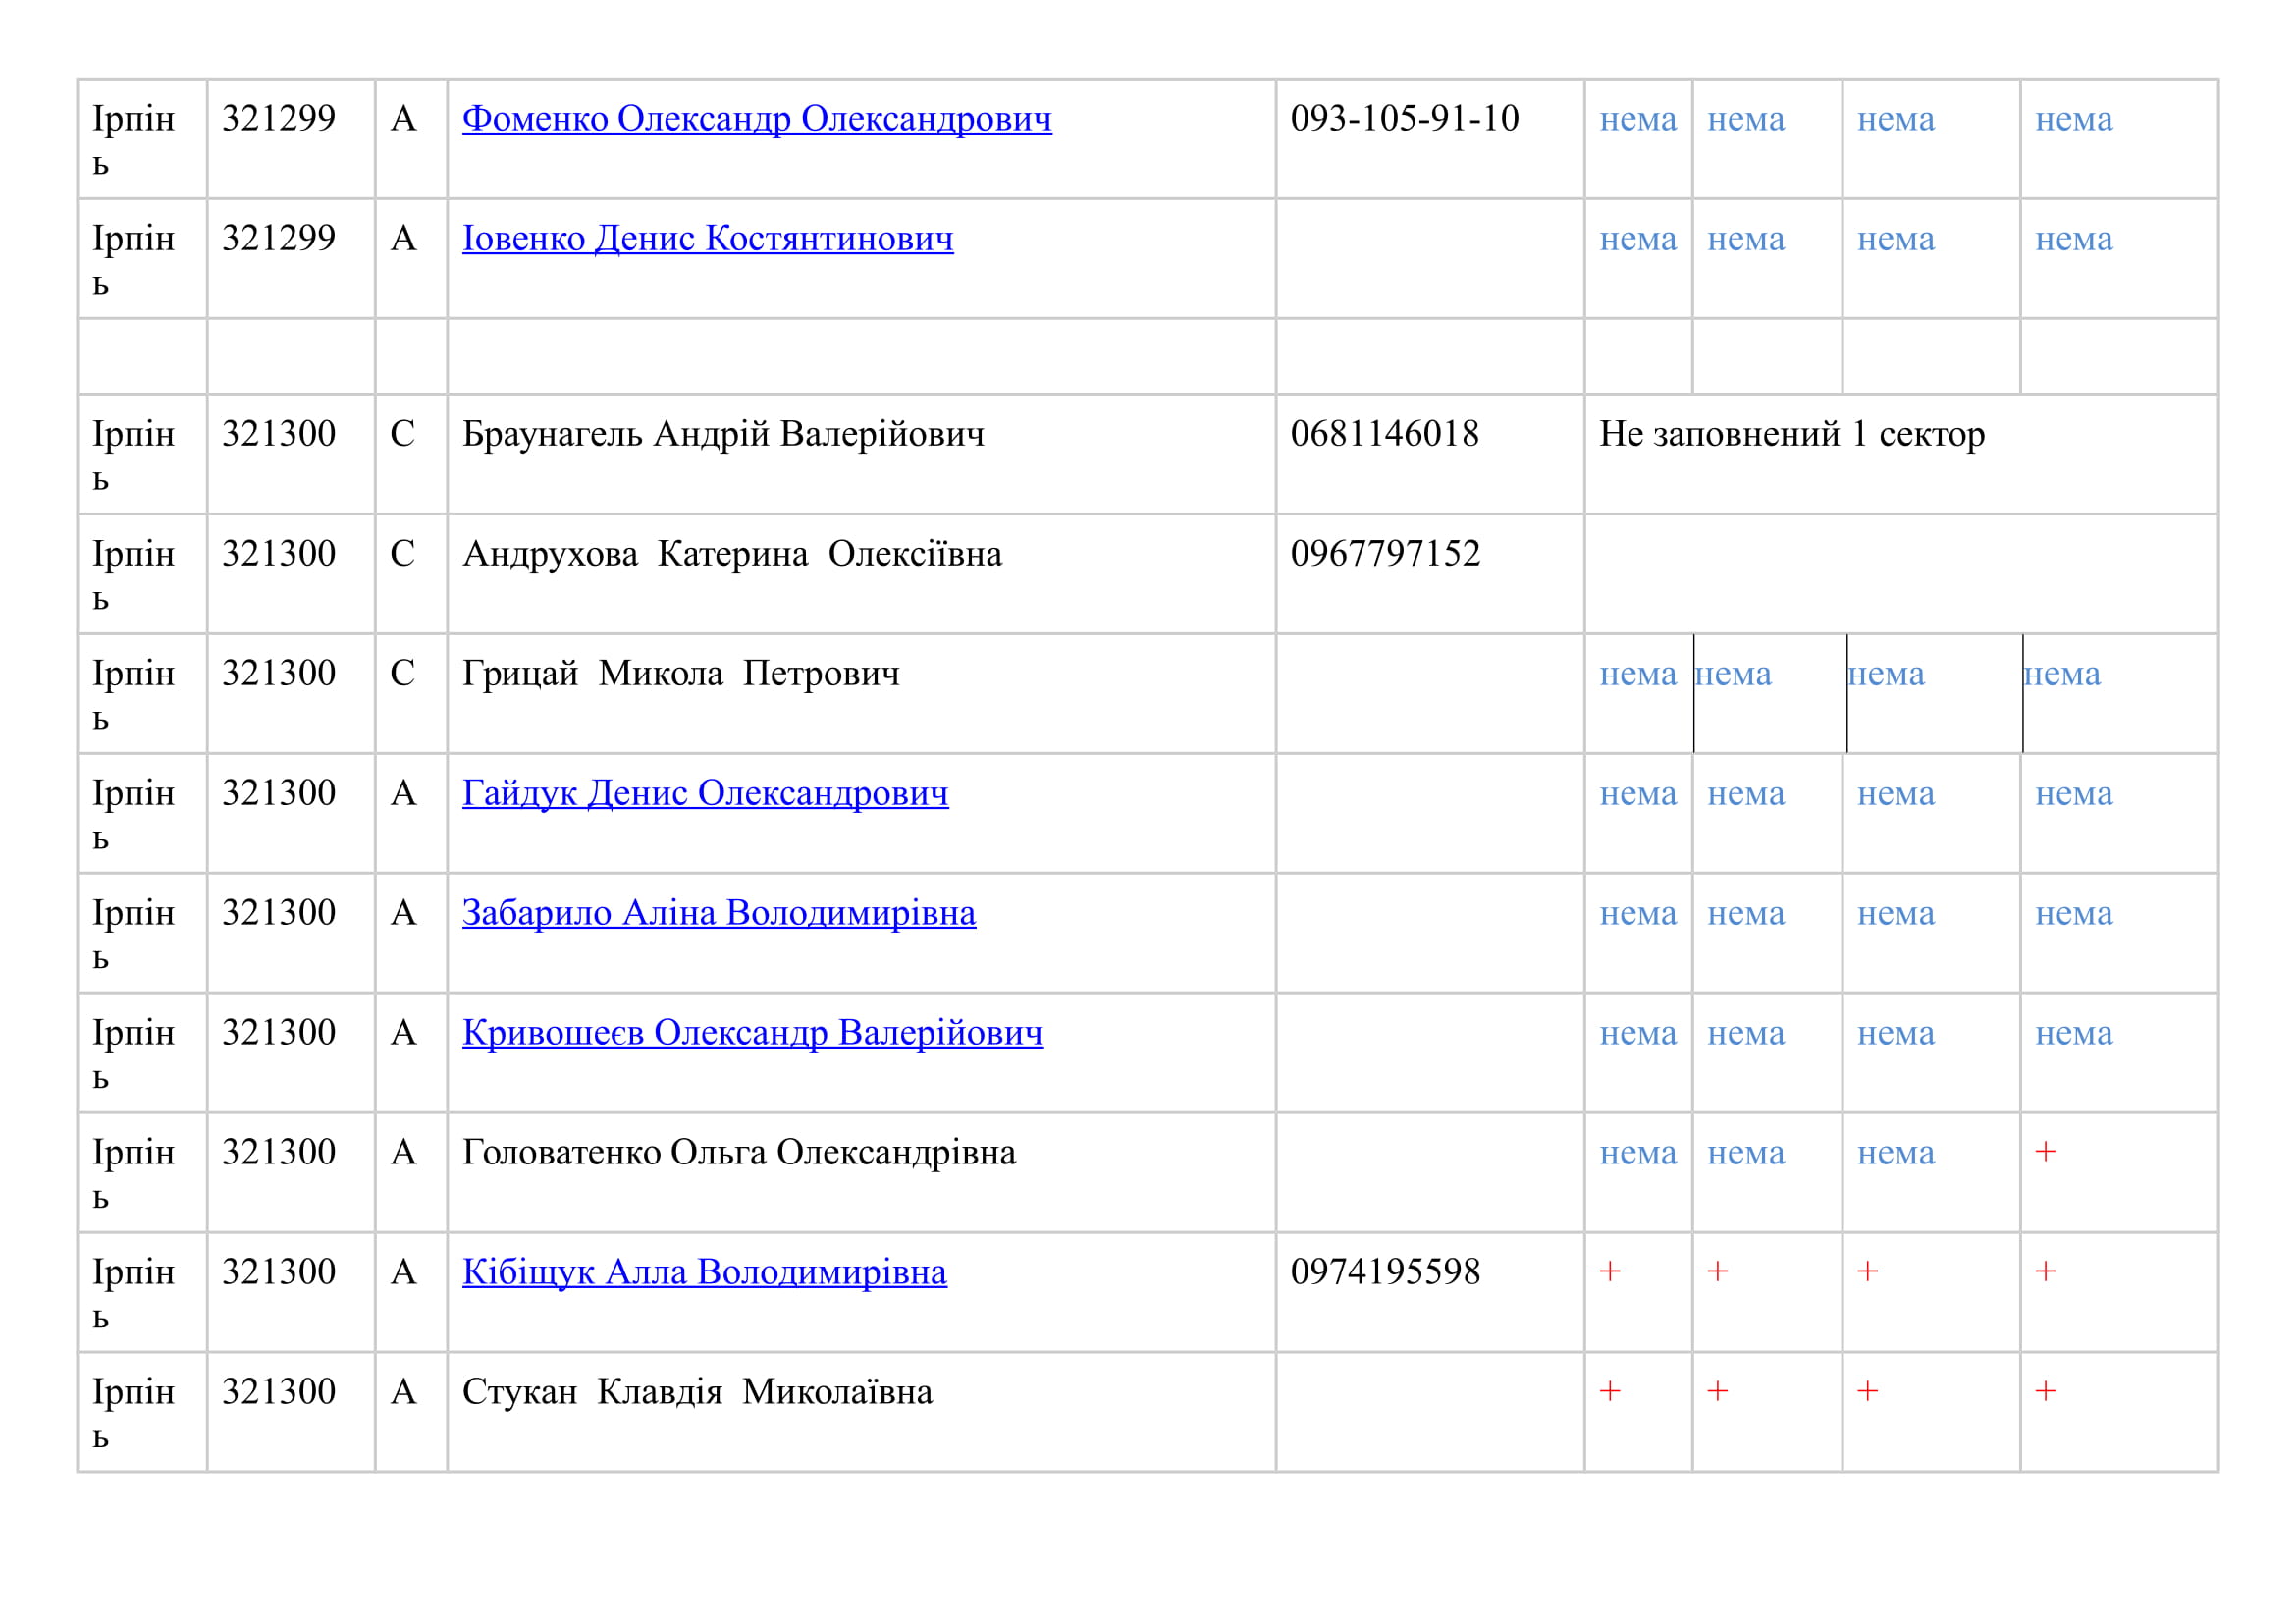Click first 'нема' in Фоменко row

point(1637,120)
